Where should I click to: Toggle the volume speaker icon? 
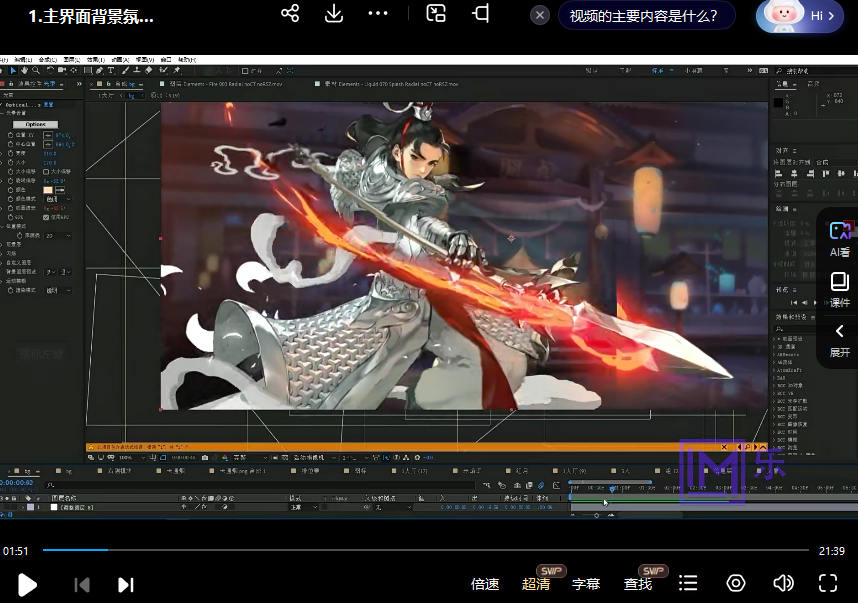(783, 583)
